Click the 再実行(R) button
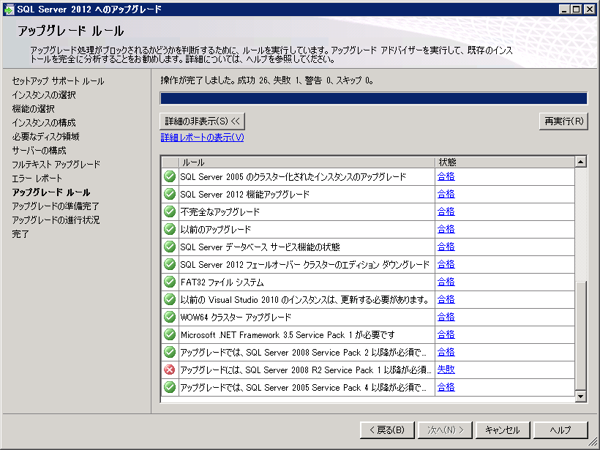This screenshot has width=600, height=450. (x=564, y=121)
